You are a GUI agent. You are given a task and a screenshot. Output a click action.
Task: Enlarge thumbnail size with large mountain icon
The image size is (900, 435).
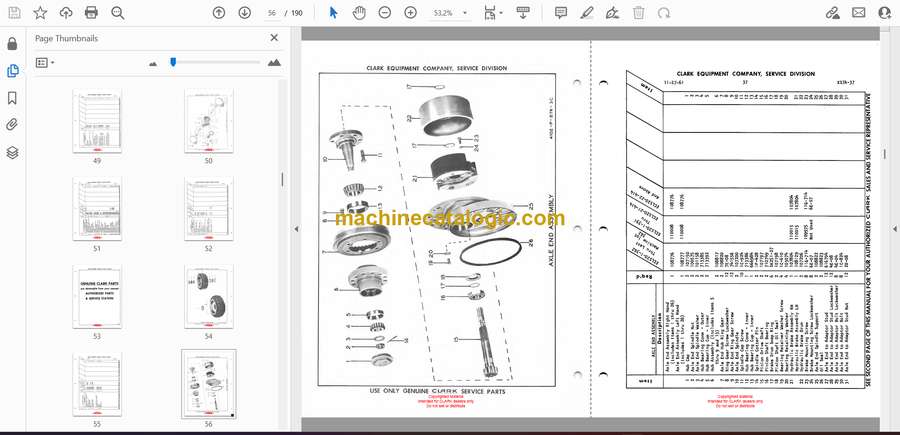[274, 63]
